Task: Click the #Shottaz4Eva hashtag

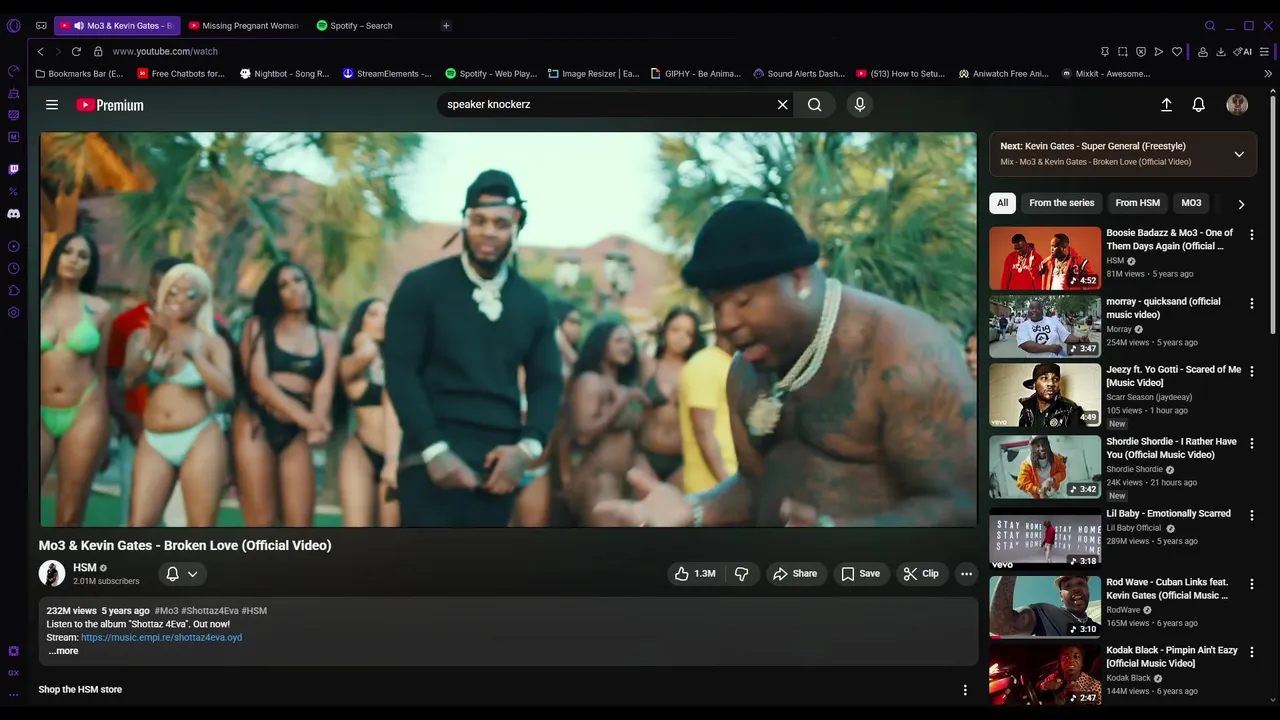Action: tap(210, 610)
